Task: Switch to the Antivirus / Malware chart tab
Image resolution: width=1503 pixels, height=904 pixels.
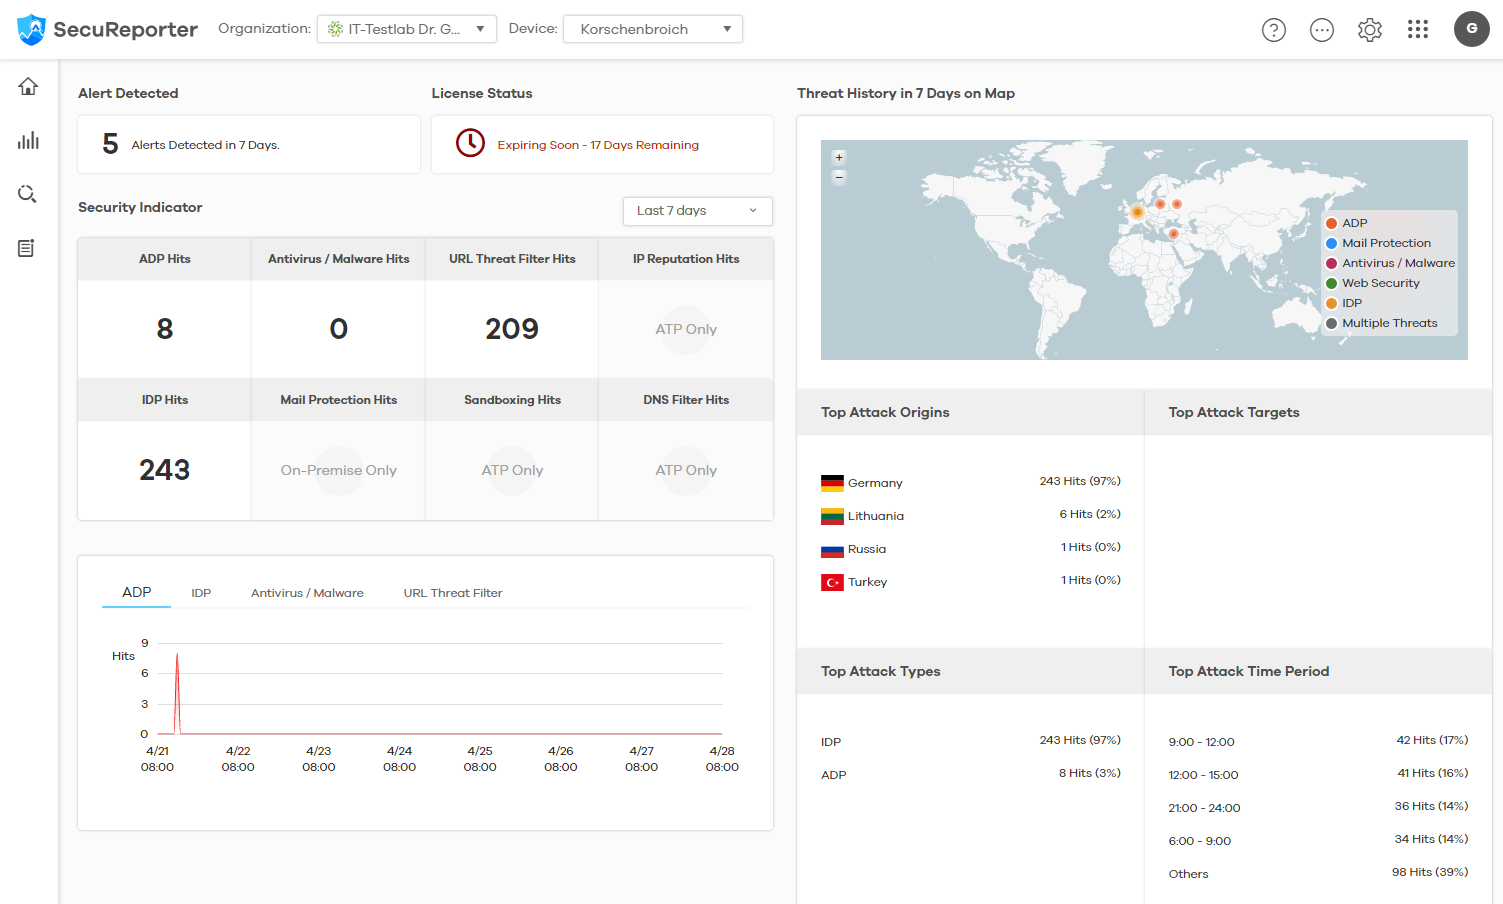Action: point(307,593)
